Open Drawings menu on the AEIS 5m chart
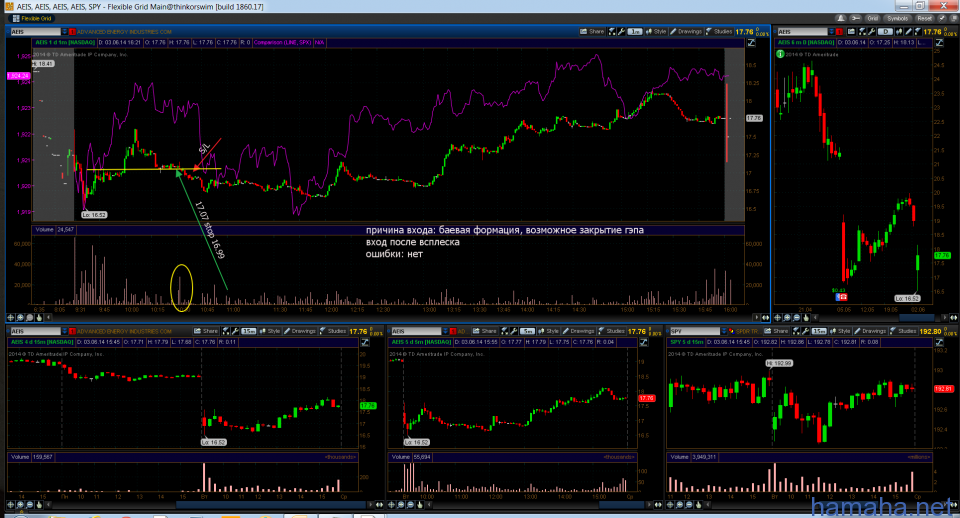Viewport: 960px width, 518px height. point(579,331)
